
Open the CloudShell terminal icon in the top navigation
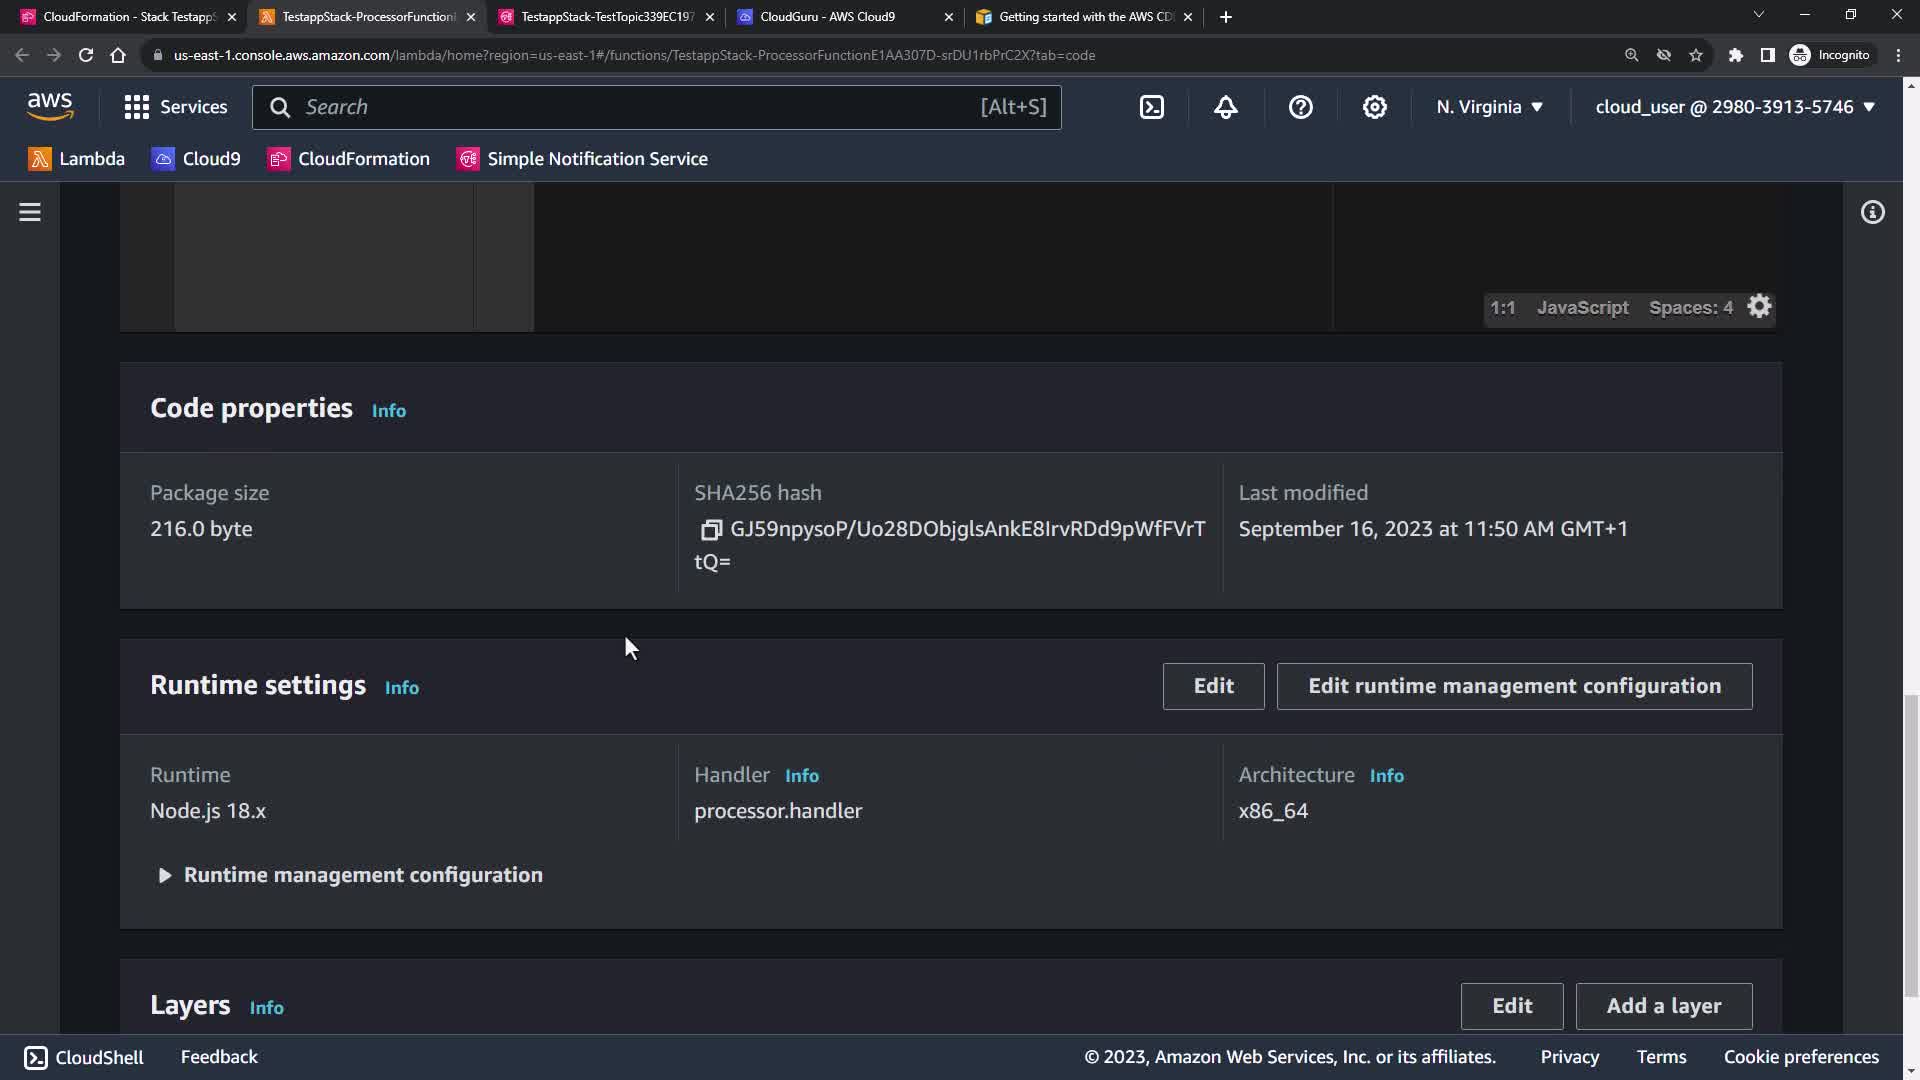[x=1152, y=107]
